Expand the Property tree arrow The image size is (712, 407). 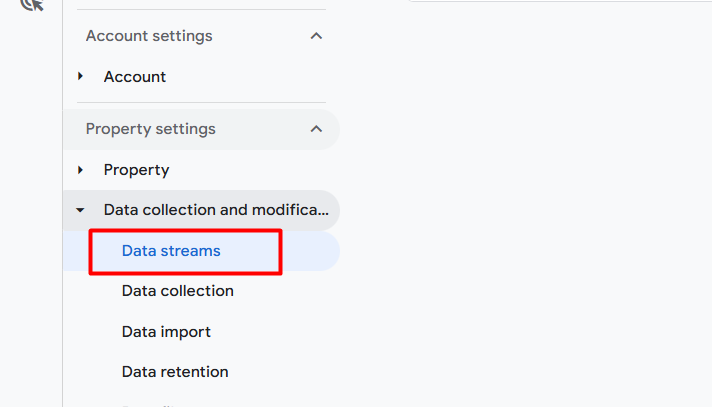pos(81,170)
